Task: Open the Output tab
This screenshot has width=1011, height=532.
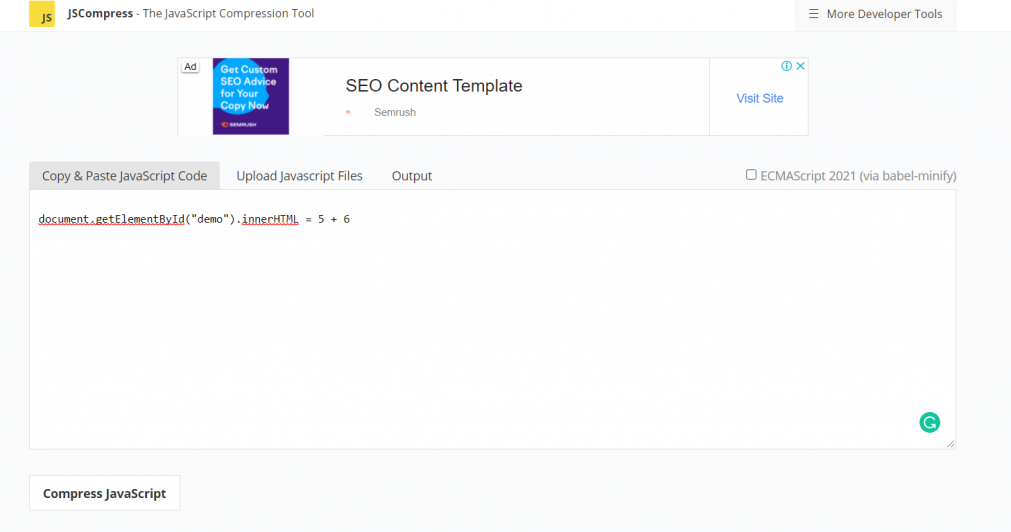Action: pos(412,176)
